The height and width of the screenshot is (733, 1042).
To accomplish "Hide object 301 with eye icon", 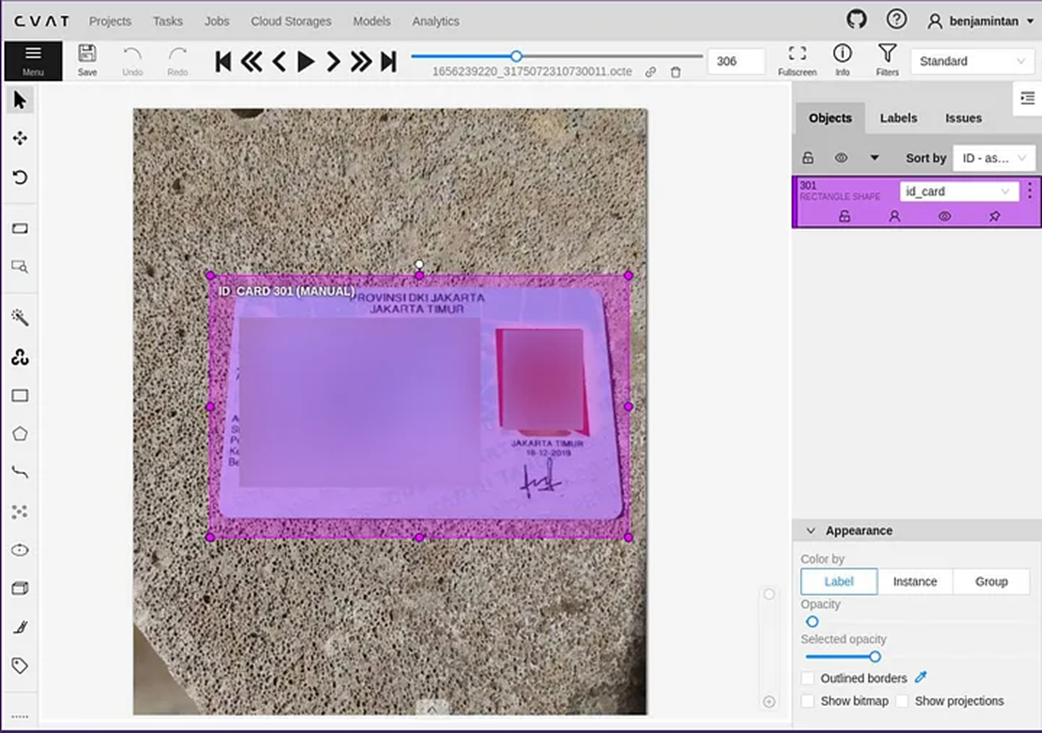I will tap(944, 216).
